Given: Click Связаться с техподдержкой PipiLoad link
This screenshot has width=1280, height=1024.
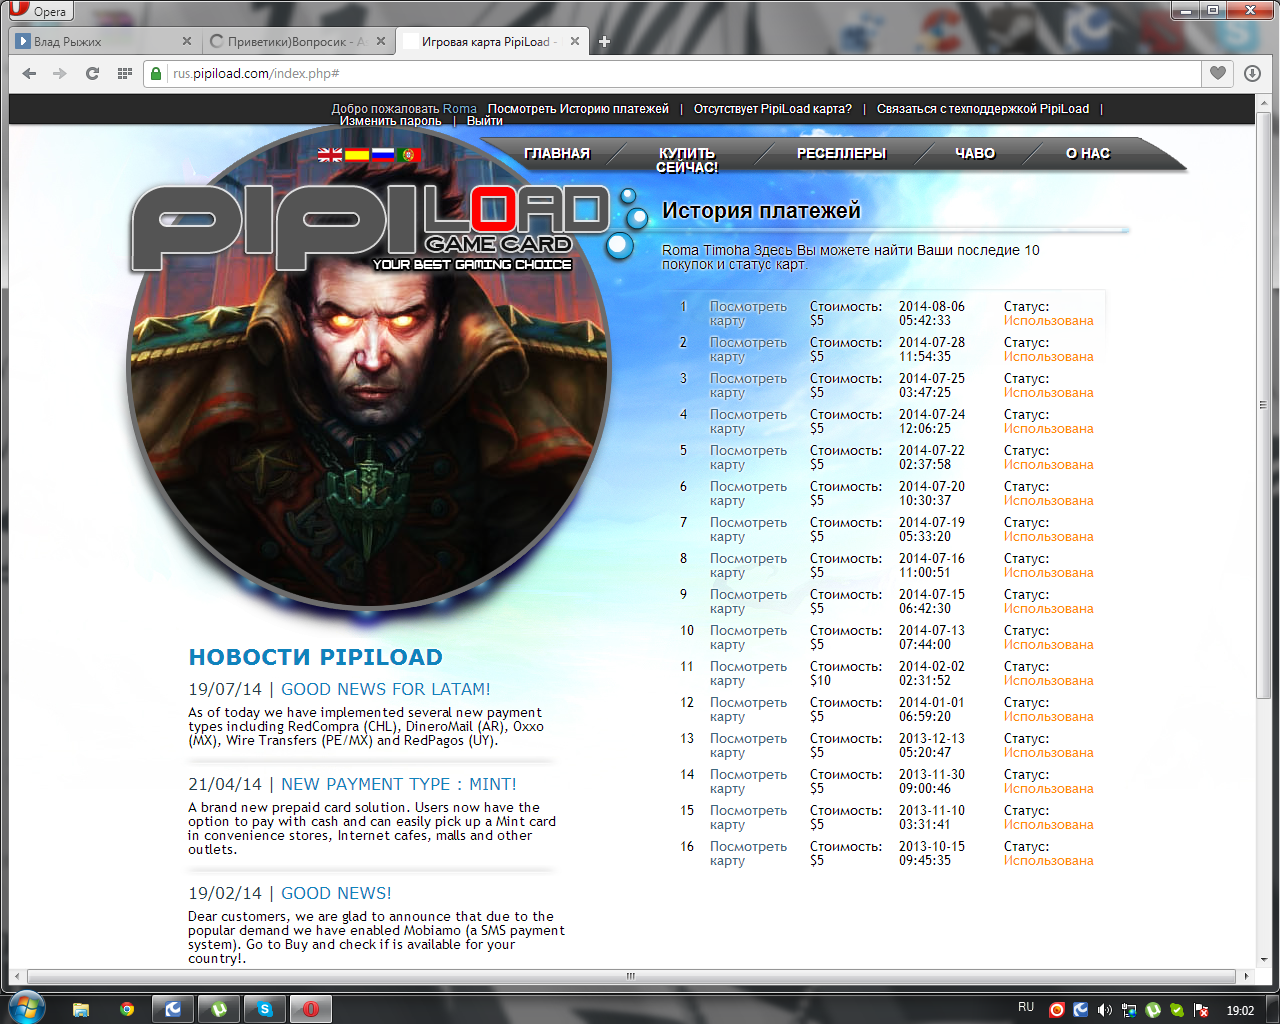Looking at the screenshot, I should click(x=983, y=109).
